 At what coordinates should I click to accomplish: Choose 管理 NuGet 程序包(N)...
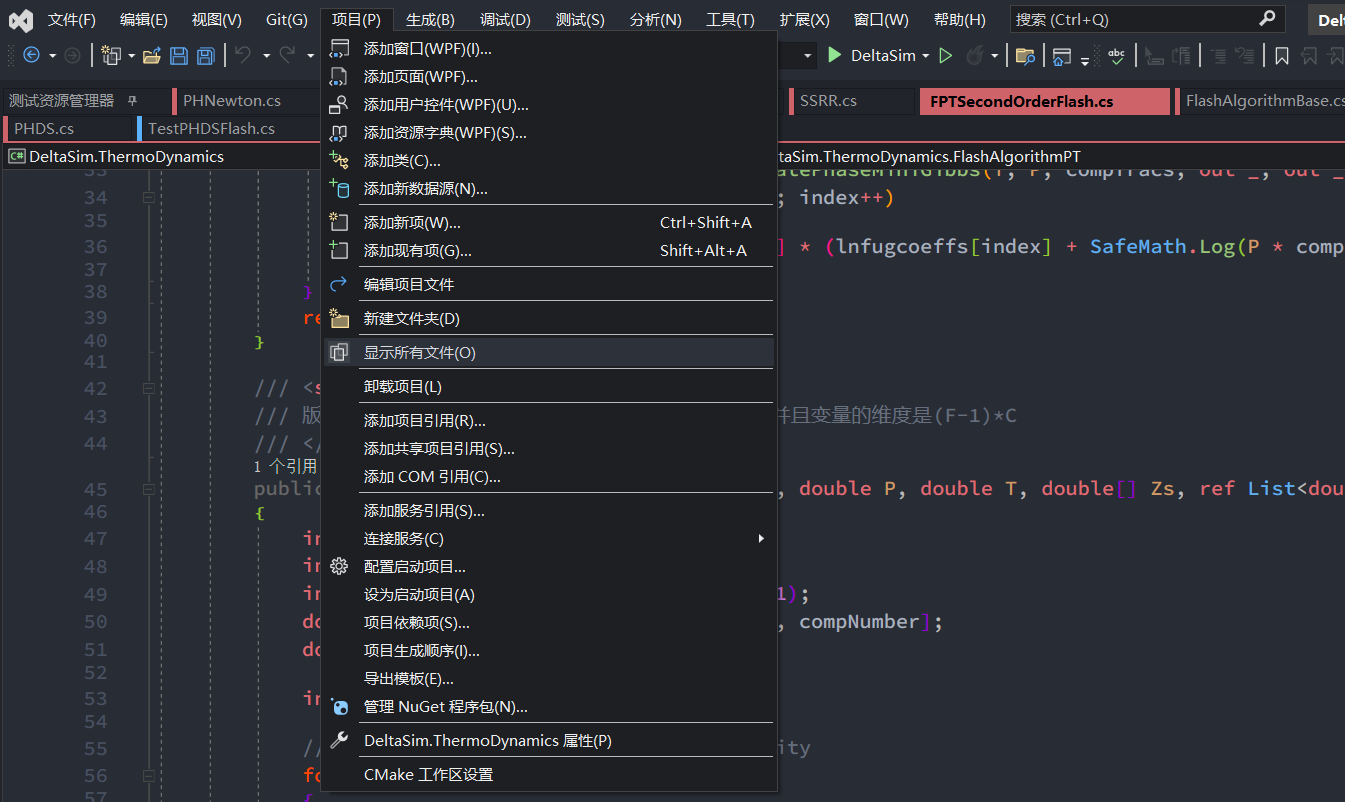[x=549, y=707]
